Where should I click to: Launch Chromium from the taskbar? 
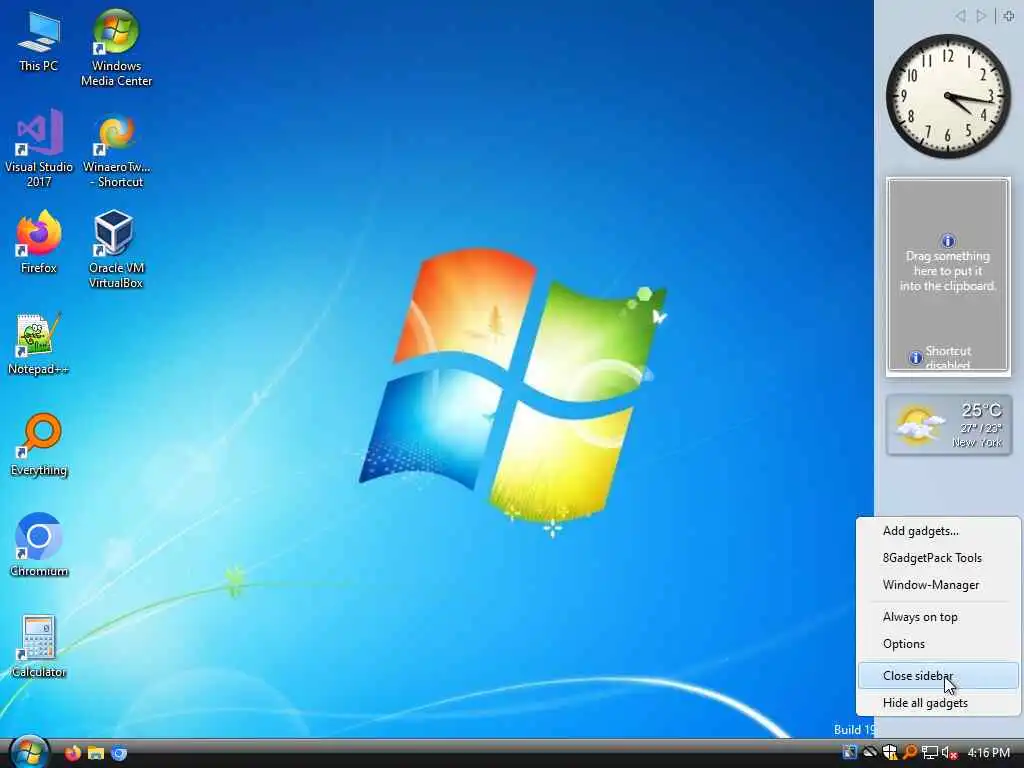coord(119,753)
